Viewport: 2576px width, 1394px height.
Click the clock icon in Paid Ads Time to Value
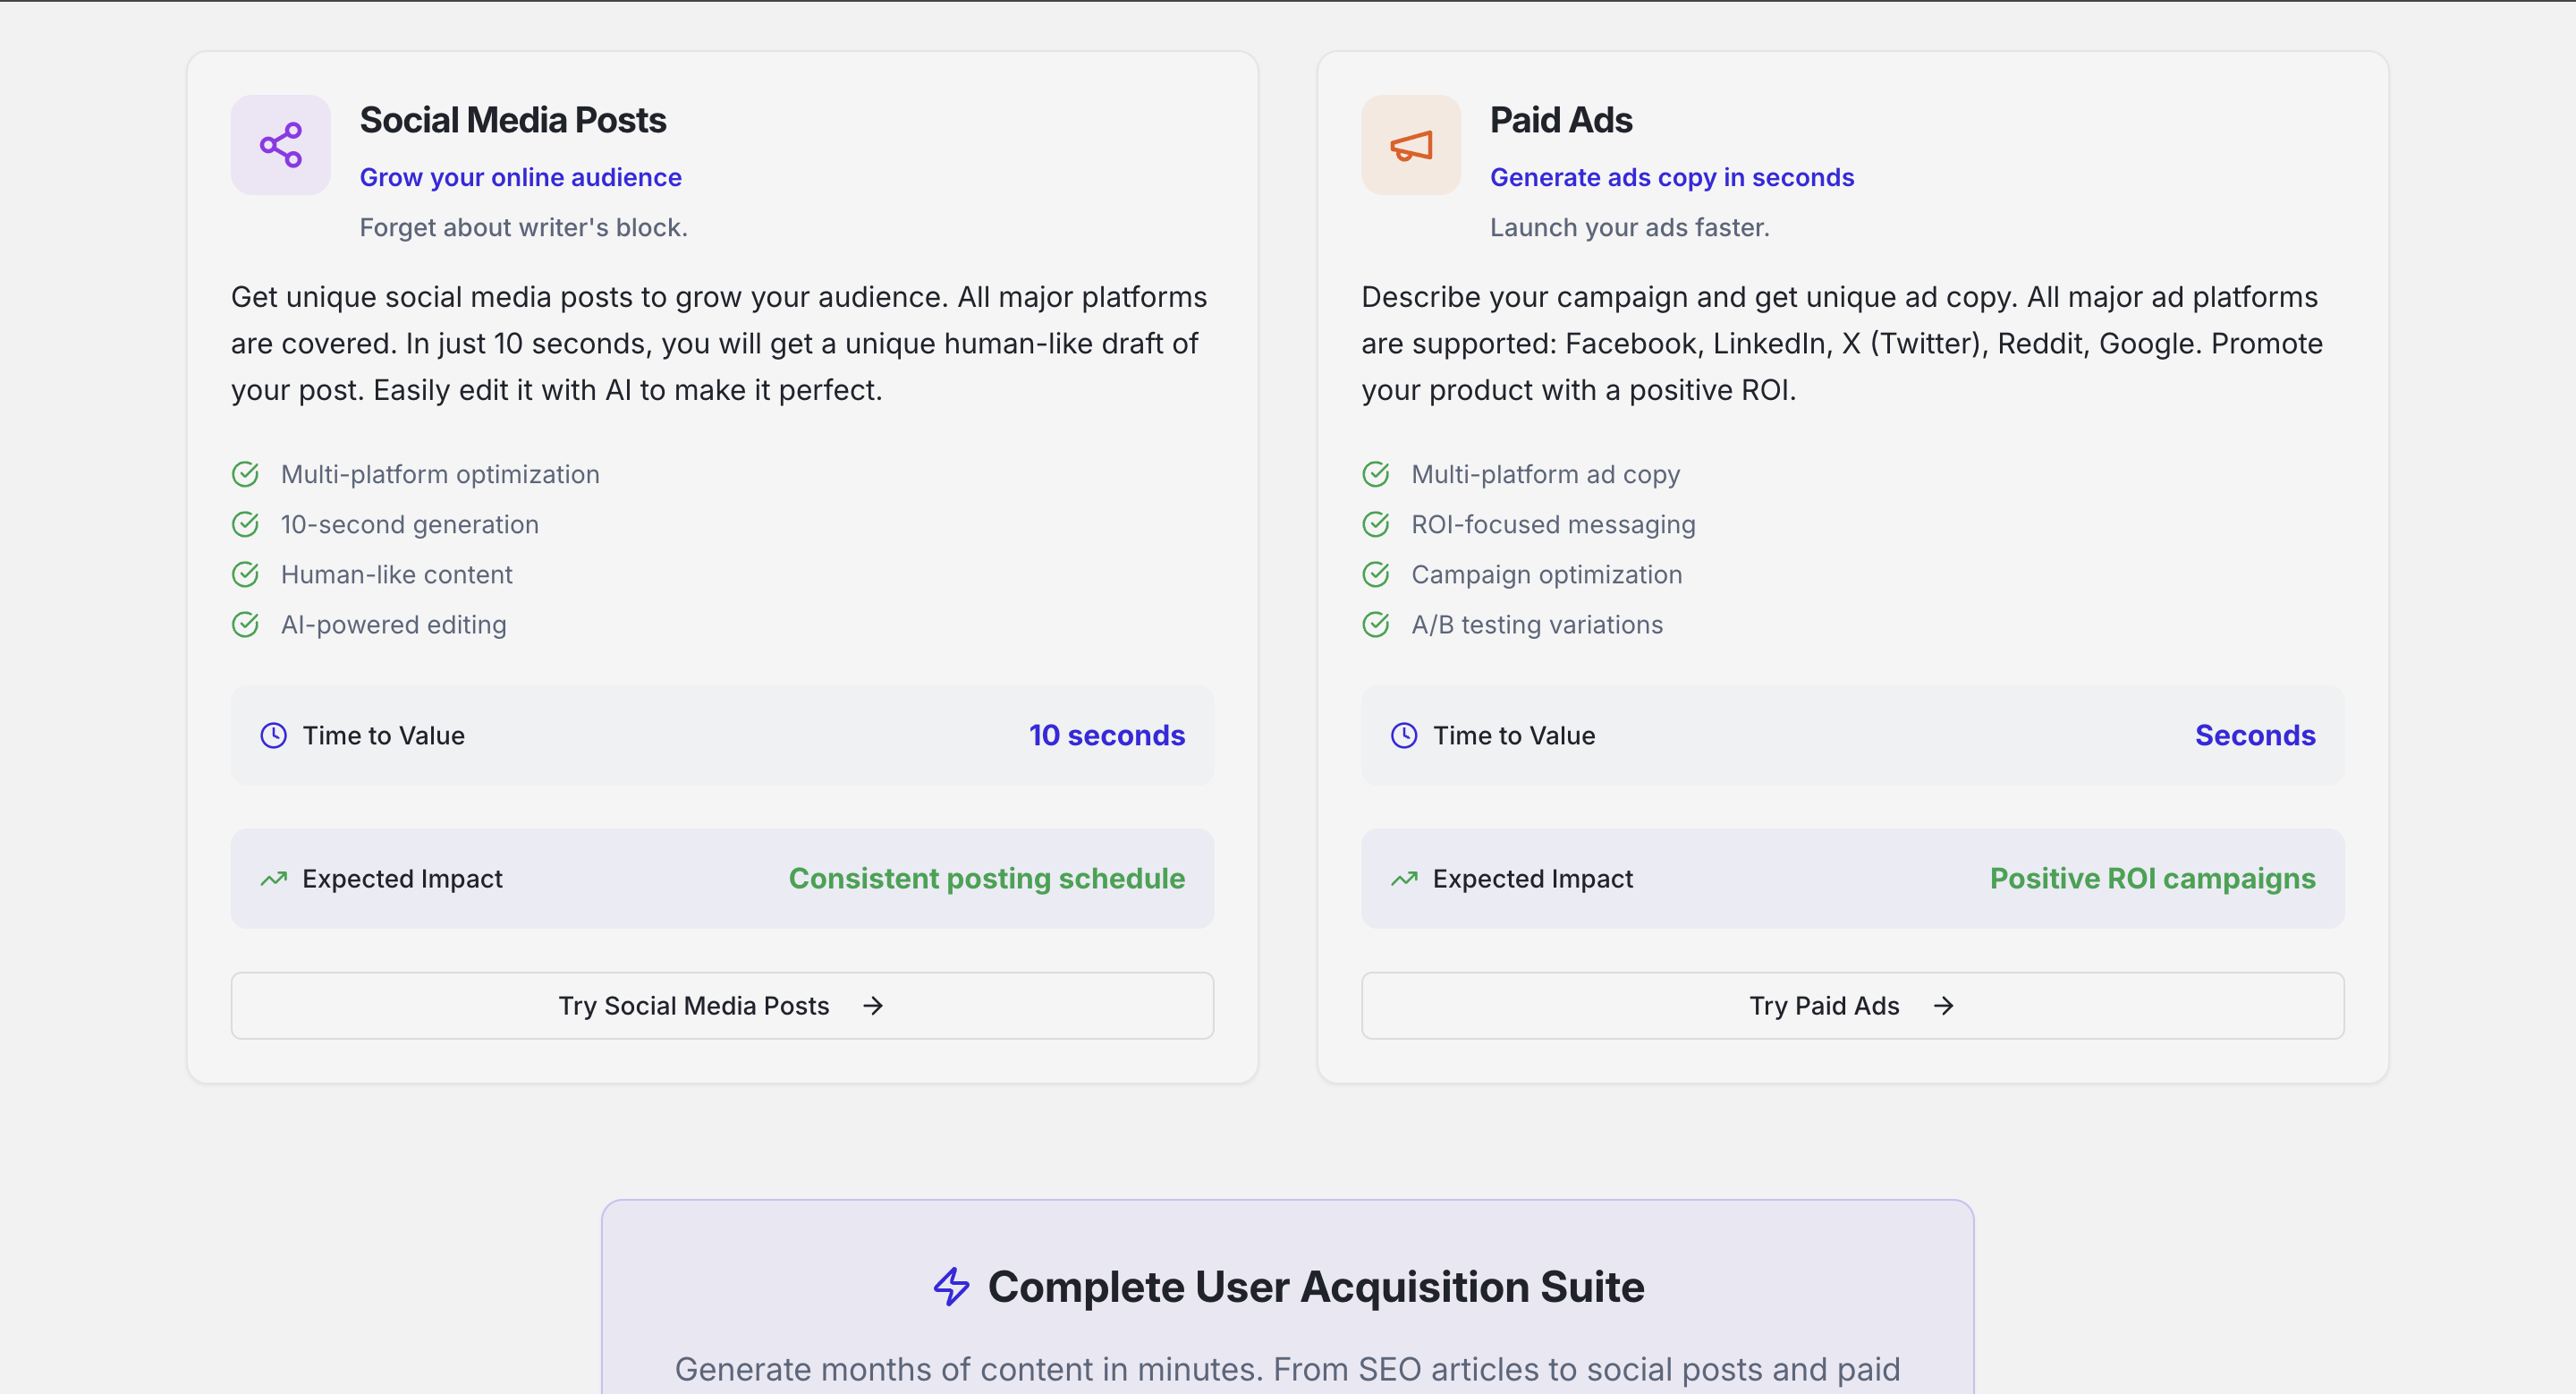(1403, 735)
